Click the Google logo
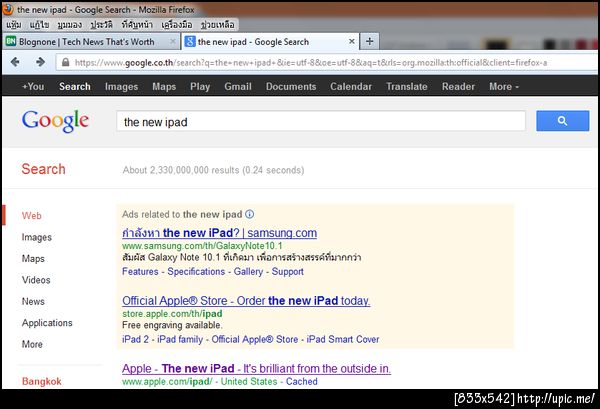The height and width of the screenshot is (409, 600). pos(55,121)
